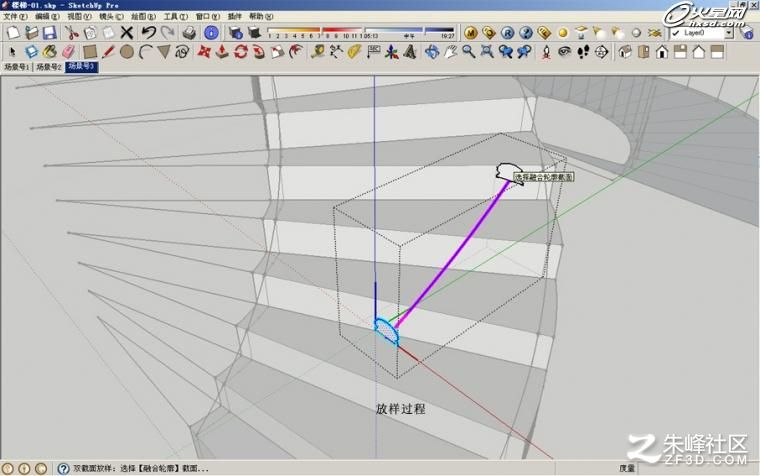Viewport: 760px width, 476px height.
Task: Click the purple loft path line
Action: pyautogui.click(x=452, y=253)
